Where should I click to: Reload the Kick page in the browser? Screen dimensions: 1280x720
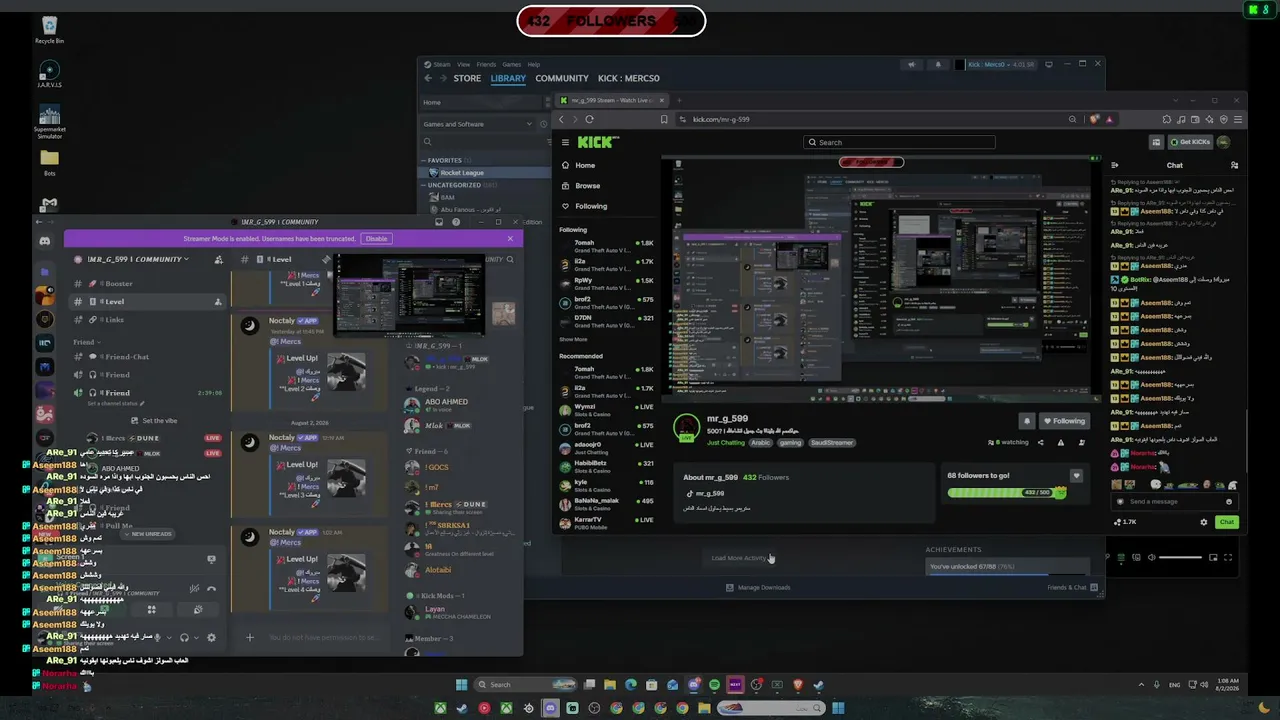[589, 119]
